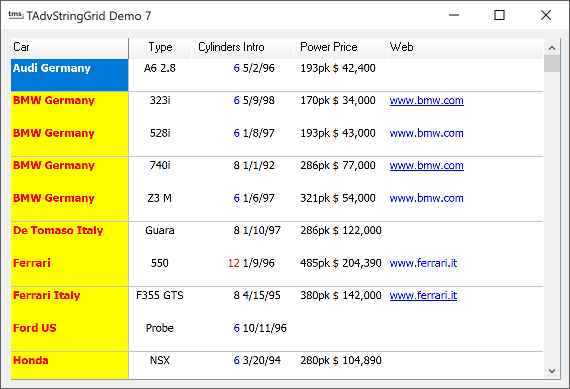Image resolution: width=570 pixels, height=389 pixels.
Task: Select the Ferrari cell in the 550 row
Action: pyautogui.click(x=69, y=270)
